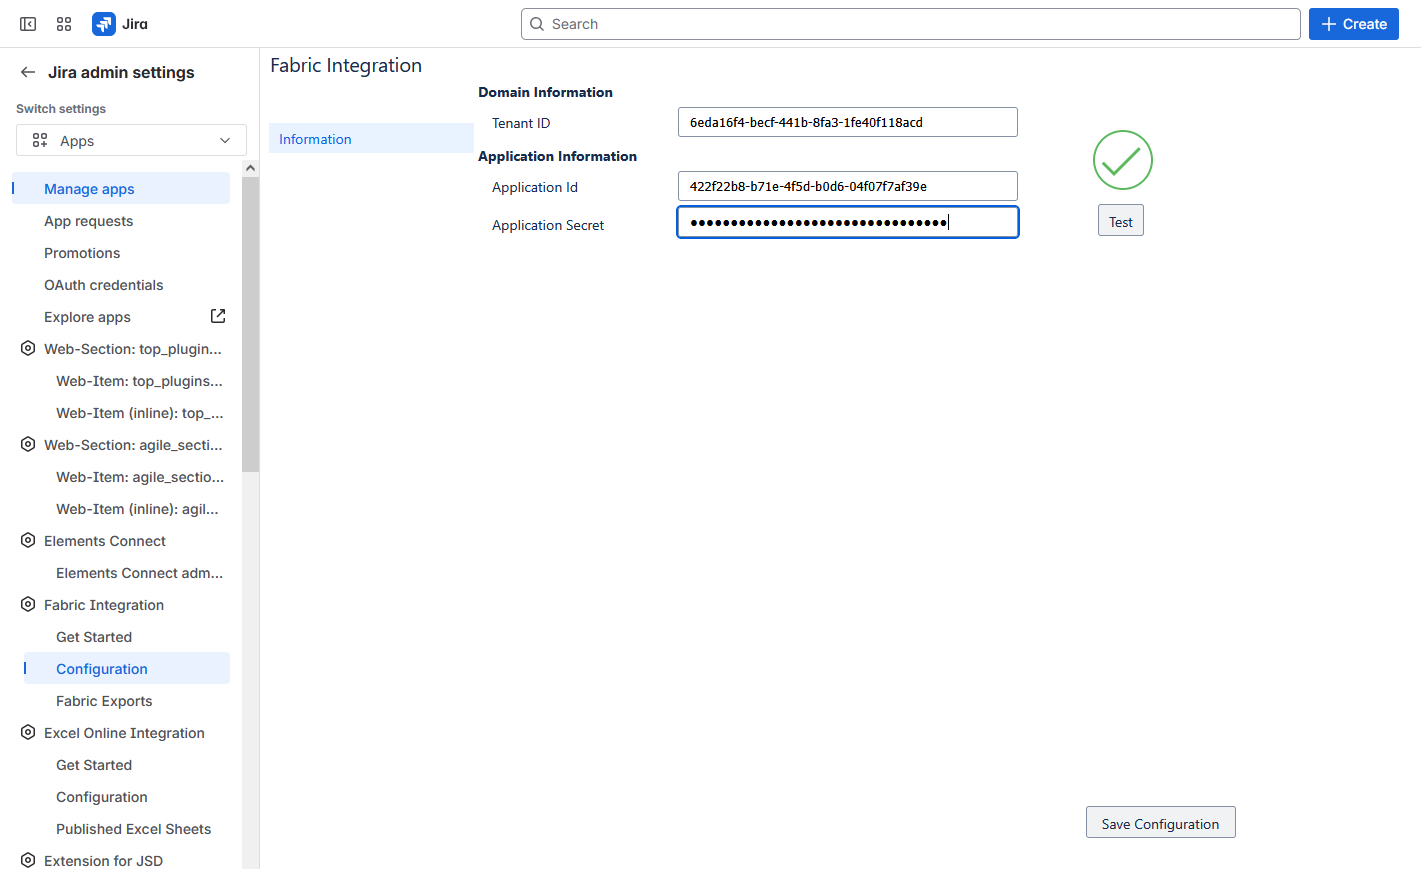The image size is (1421, 869).
Task: Click the blue Create button
Action: 1353,24
